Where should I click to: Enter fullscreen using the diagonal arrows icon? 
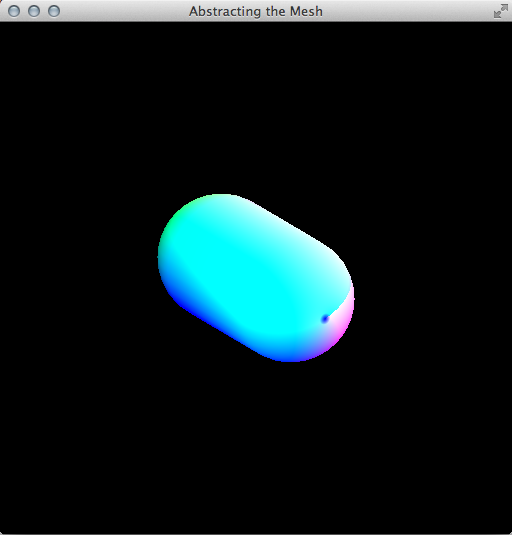pyautogui.click(x=500, y=11)
